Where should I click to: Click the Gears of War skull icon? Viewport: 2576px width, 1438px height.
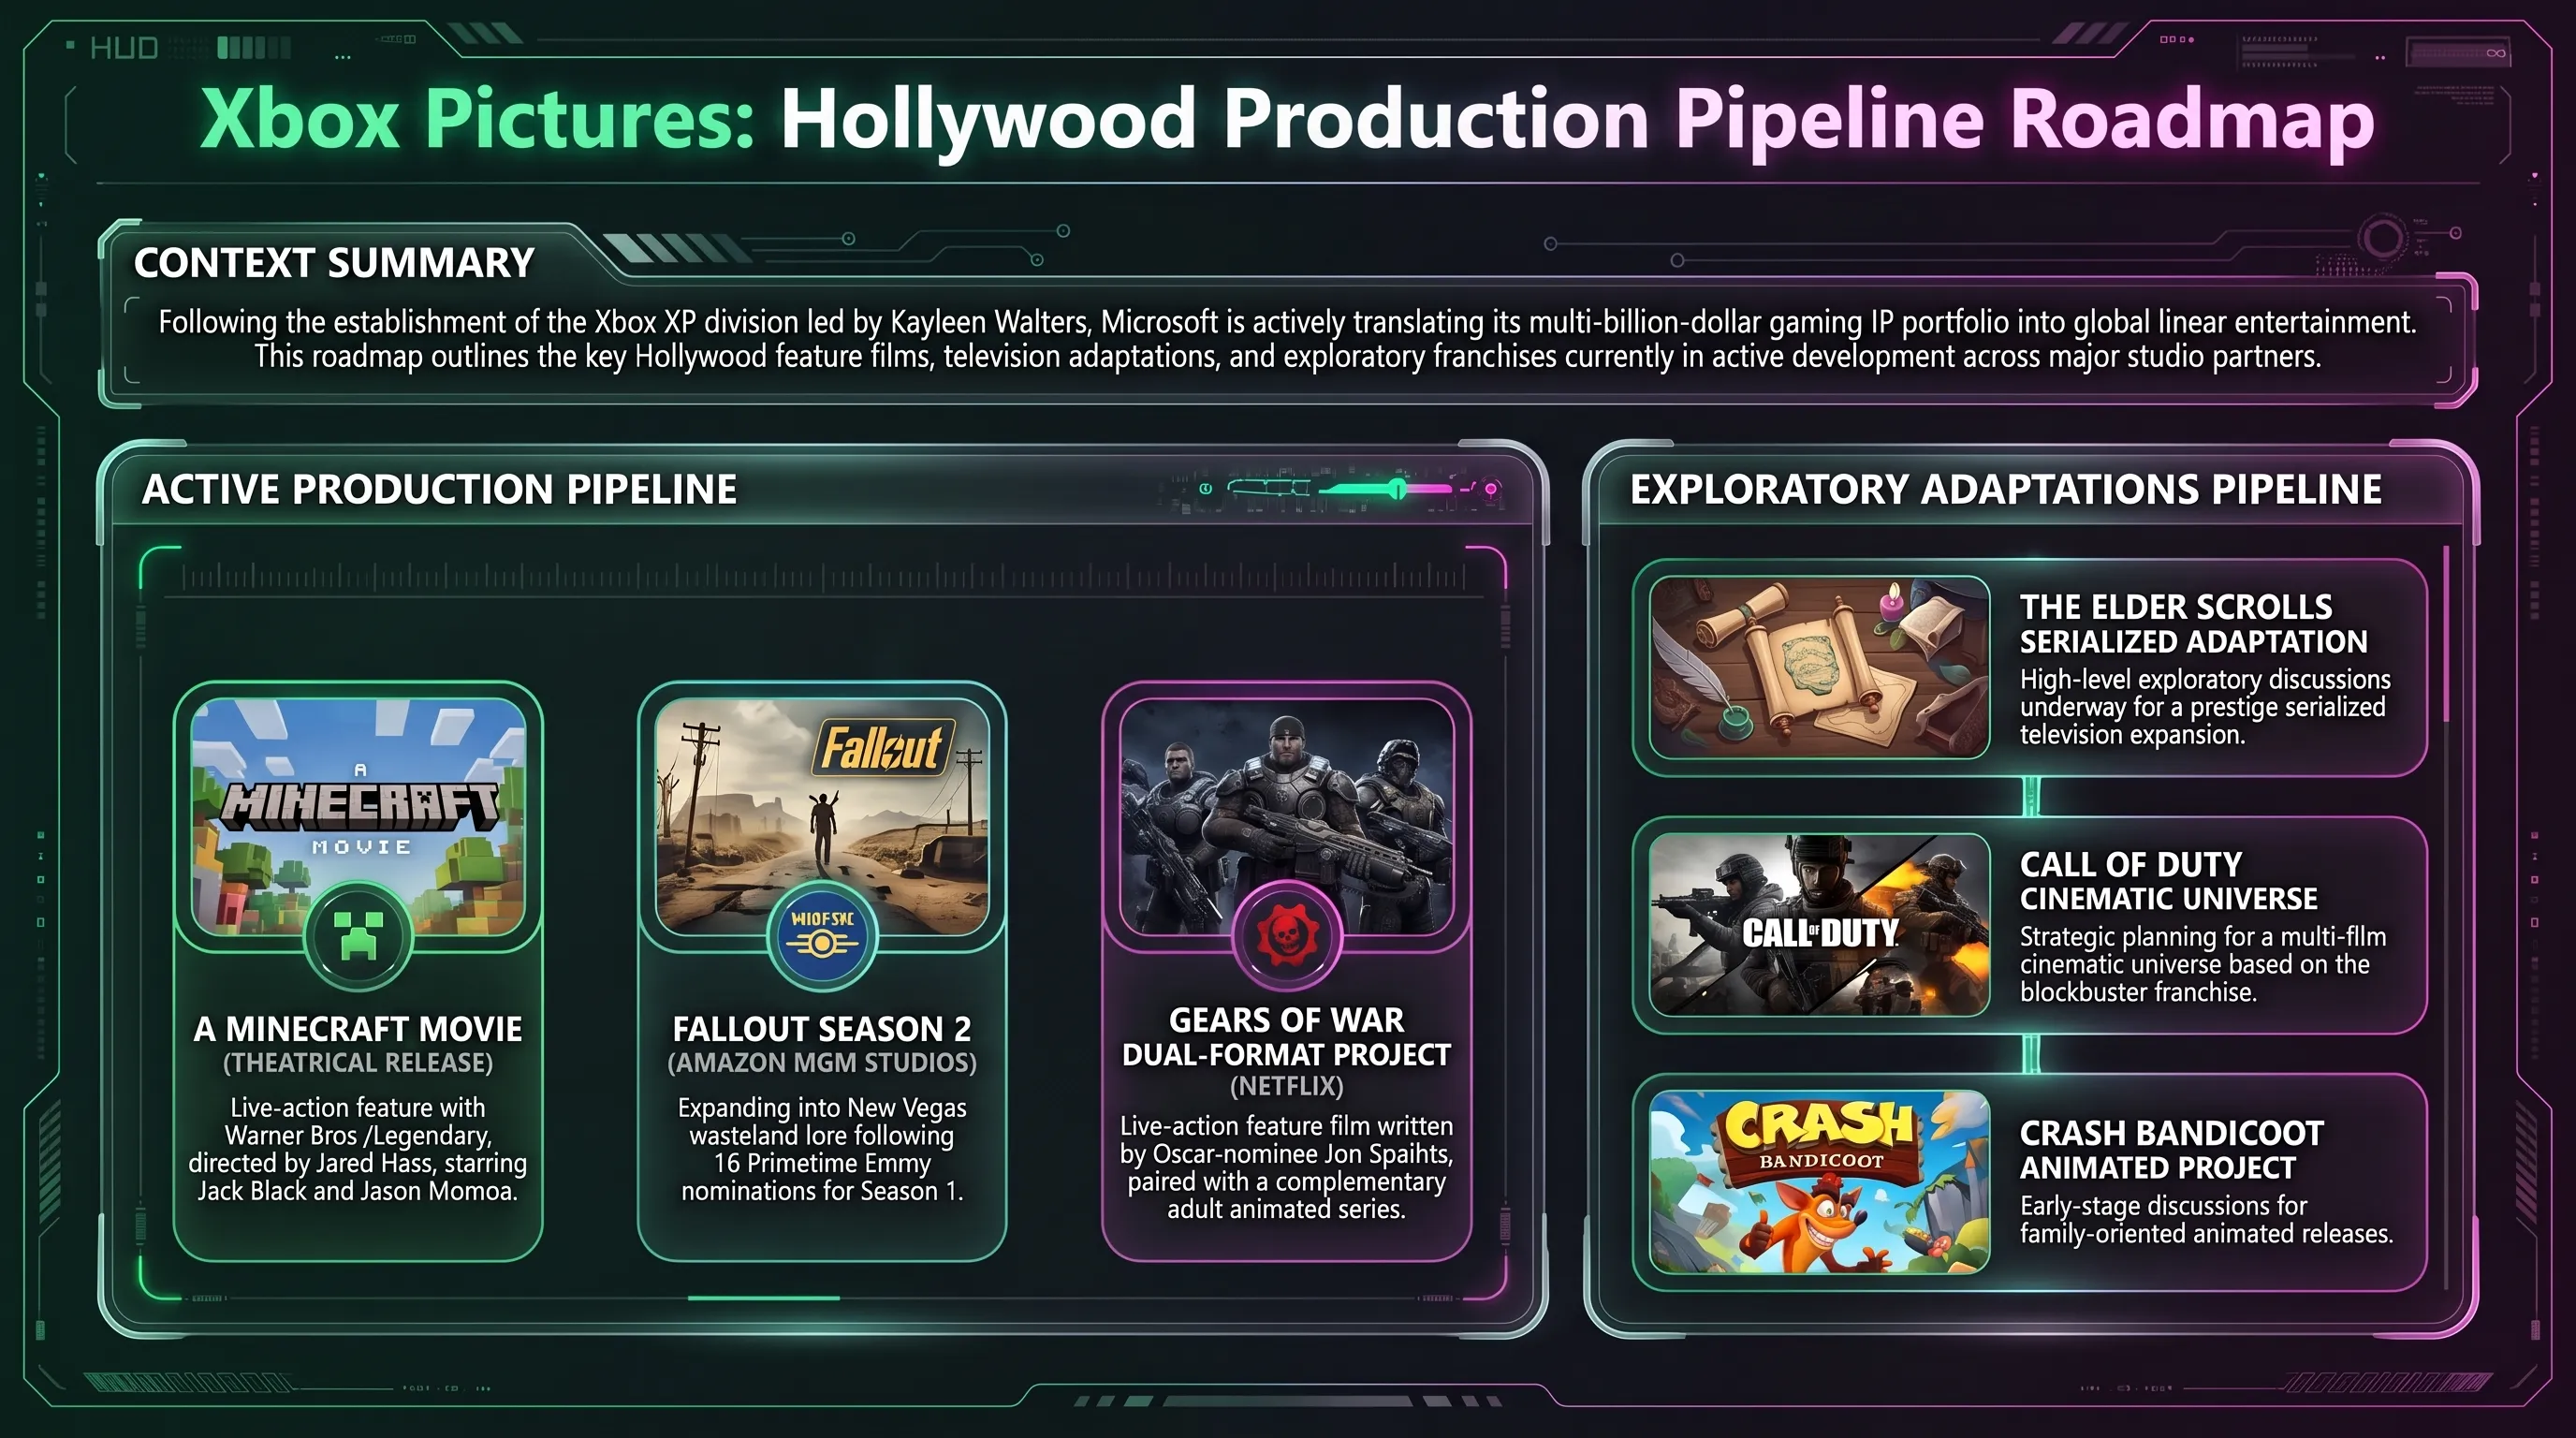1287,937
